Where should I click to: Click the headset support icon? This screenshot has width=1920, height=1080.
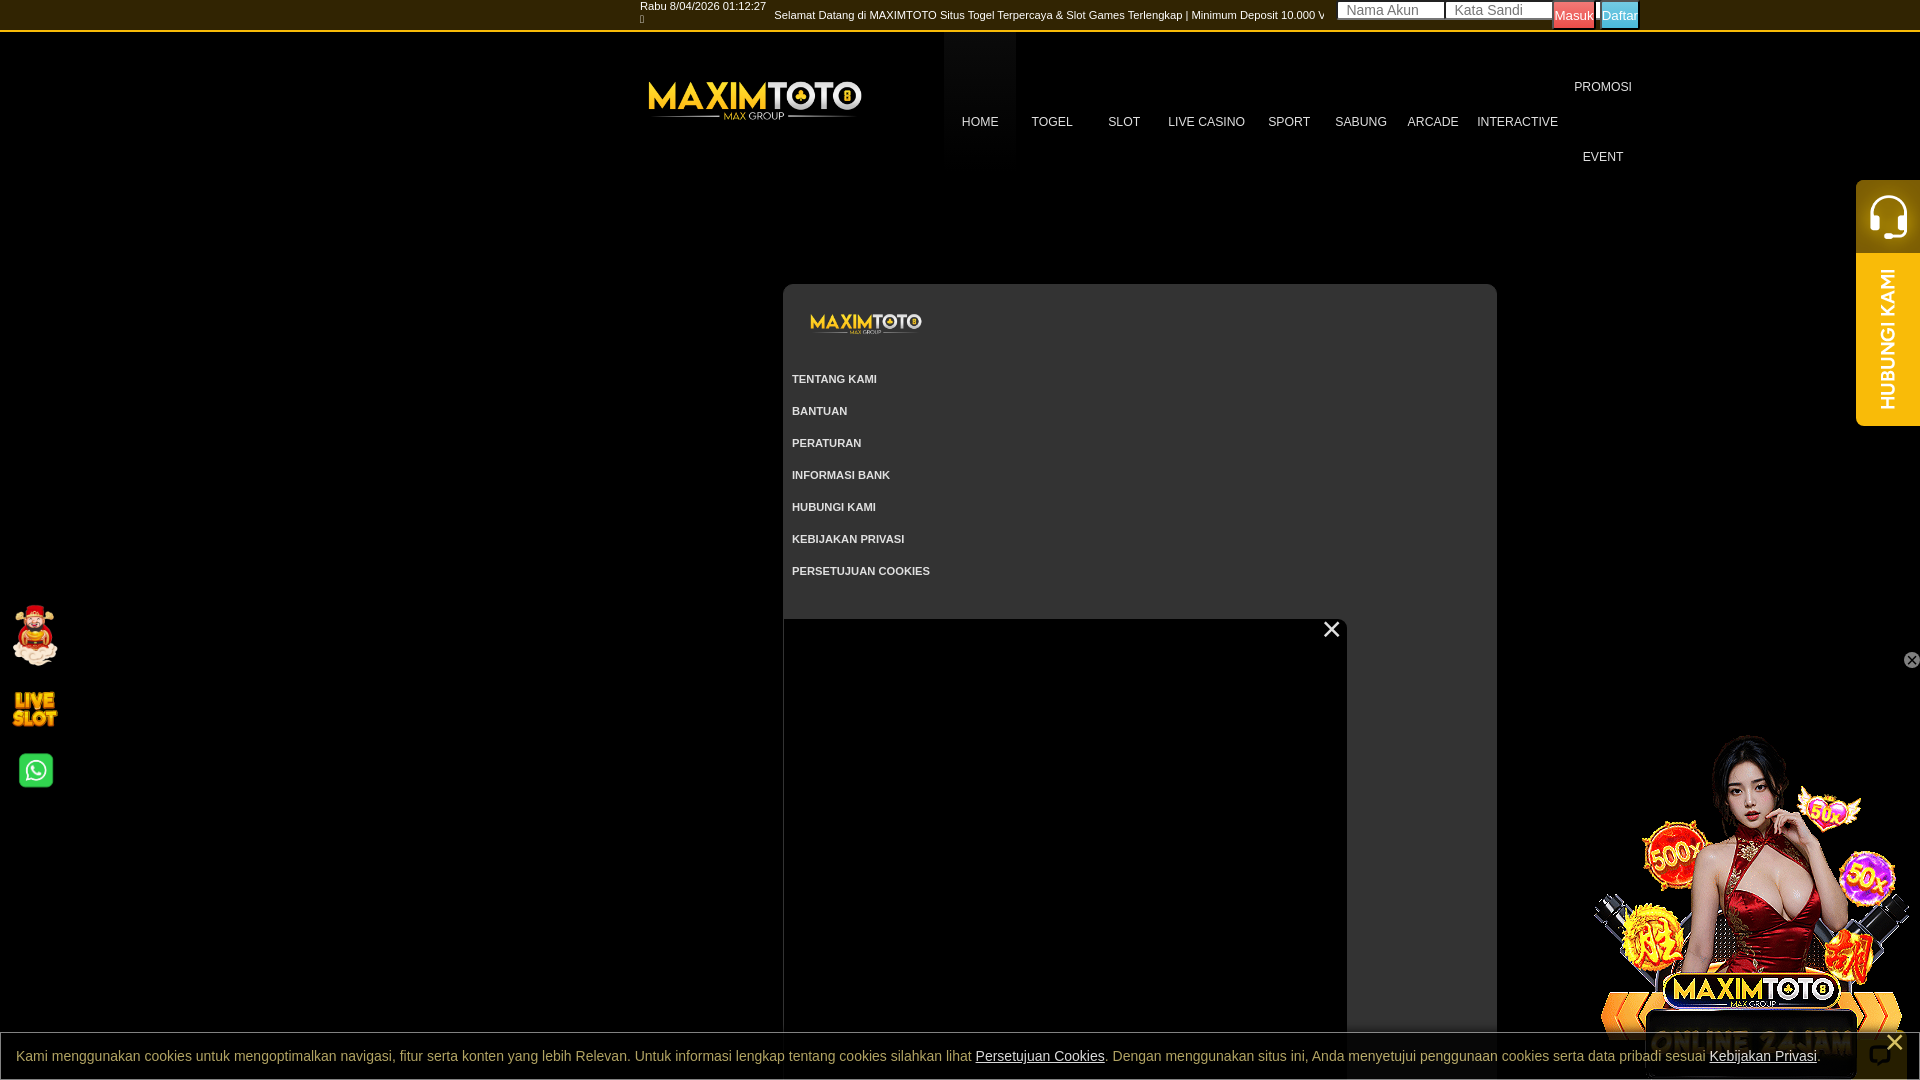point(1888,217)
